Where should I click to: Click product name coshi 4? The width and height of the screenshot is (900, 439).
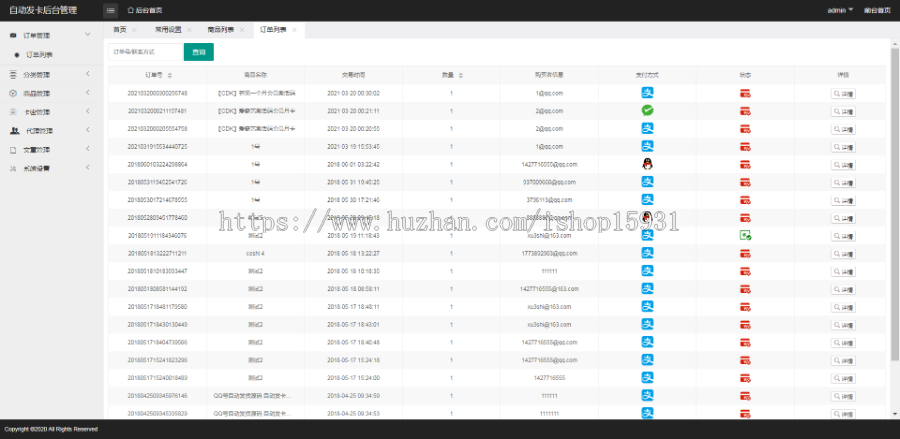(255, 253)
